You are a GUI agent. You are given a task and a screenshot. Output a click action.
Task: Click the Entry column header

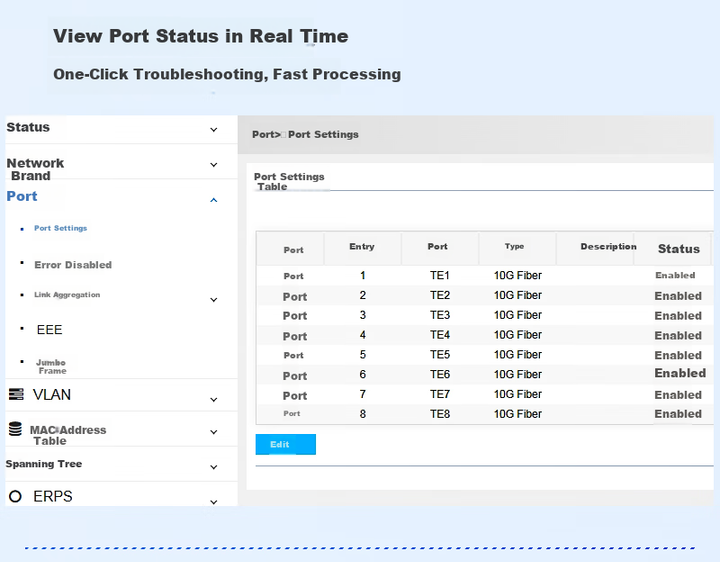point(362,247)
